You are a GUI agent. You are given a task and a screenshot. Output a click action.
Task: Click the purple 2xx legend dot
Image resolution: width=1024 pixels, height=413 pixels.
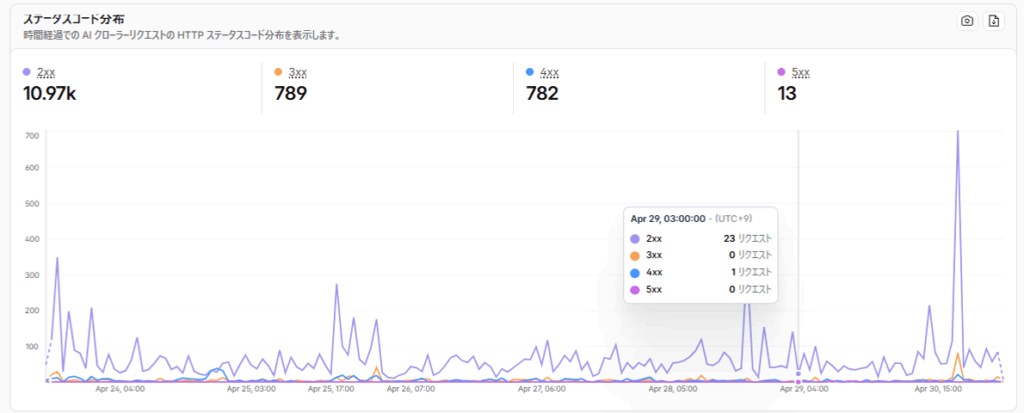pyautogui.click(x=27, y=72)
